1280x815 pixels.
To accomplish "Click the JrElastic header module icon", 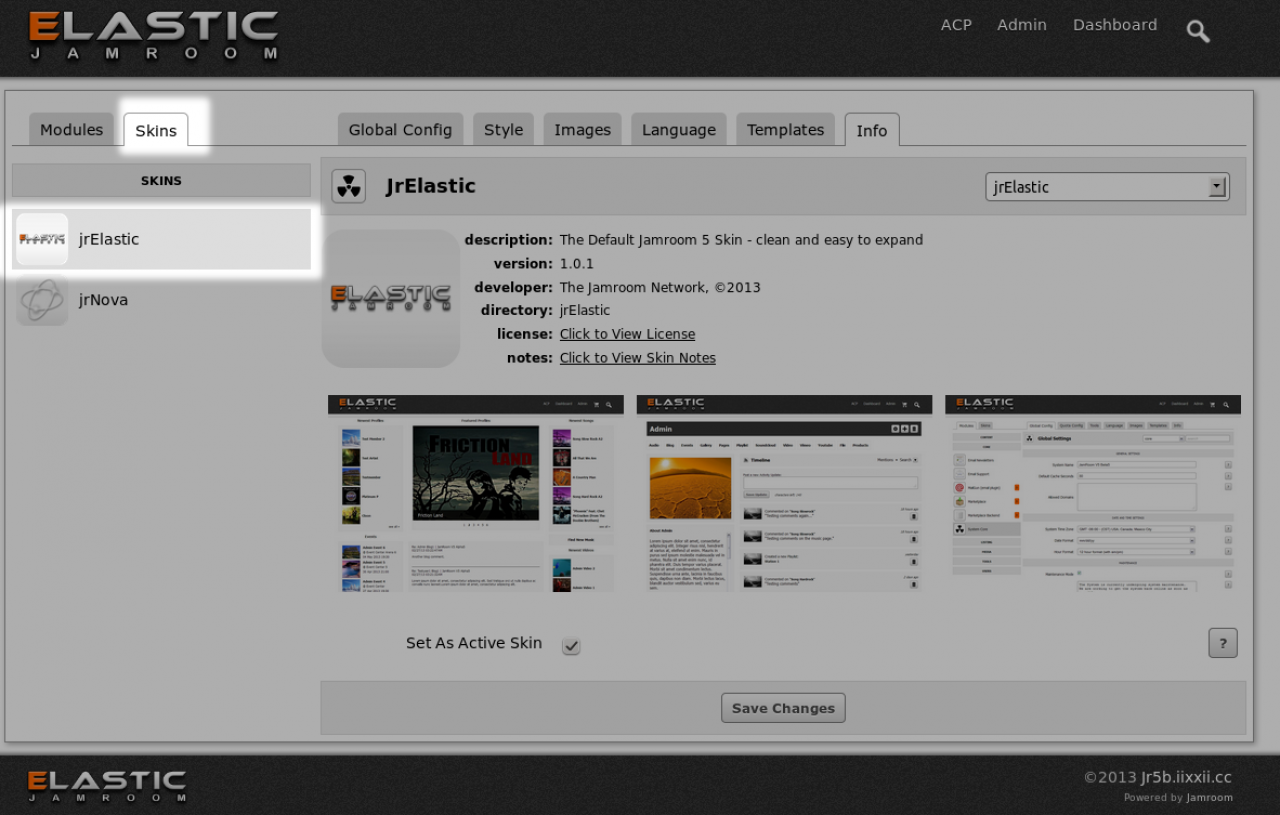I will click(x=349, y=186).
